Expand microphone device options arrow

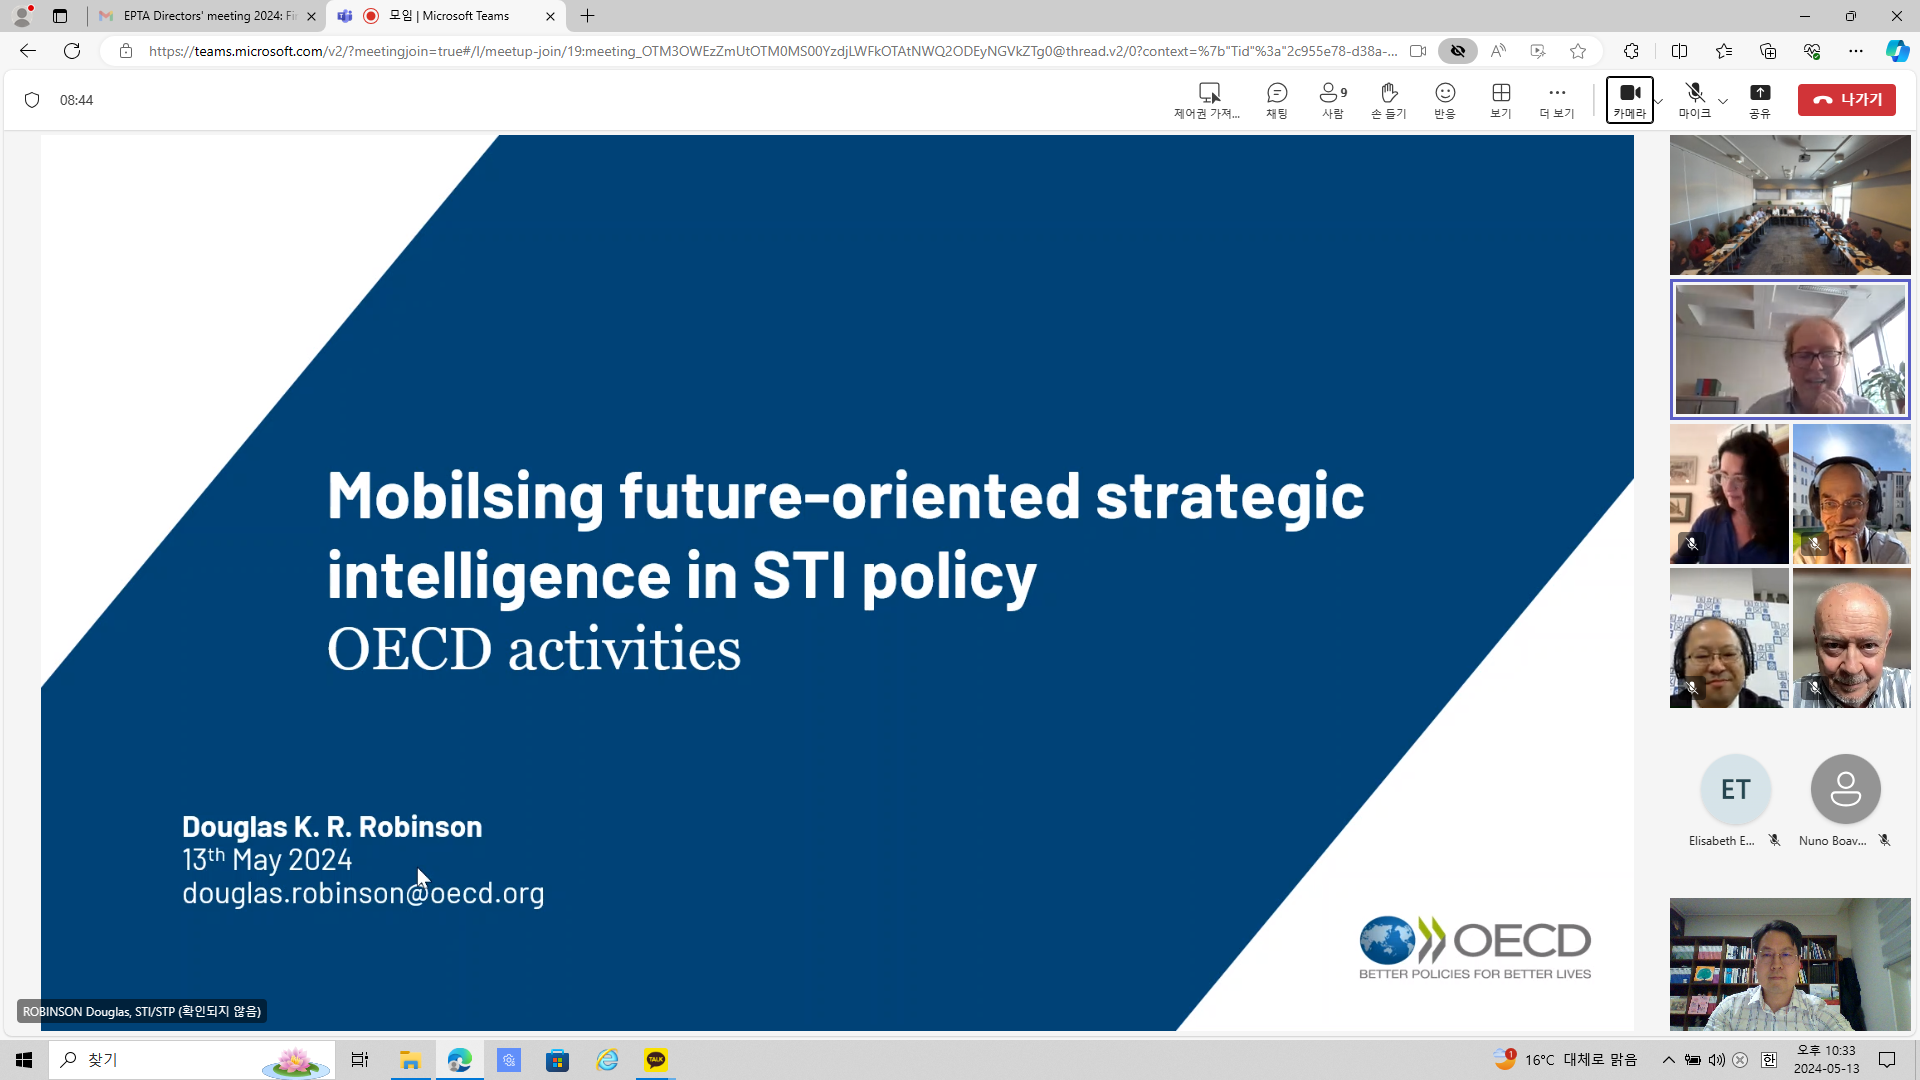tap(1723, 101)
